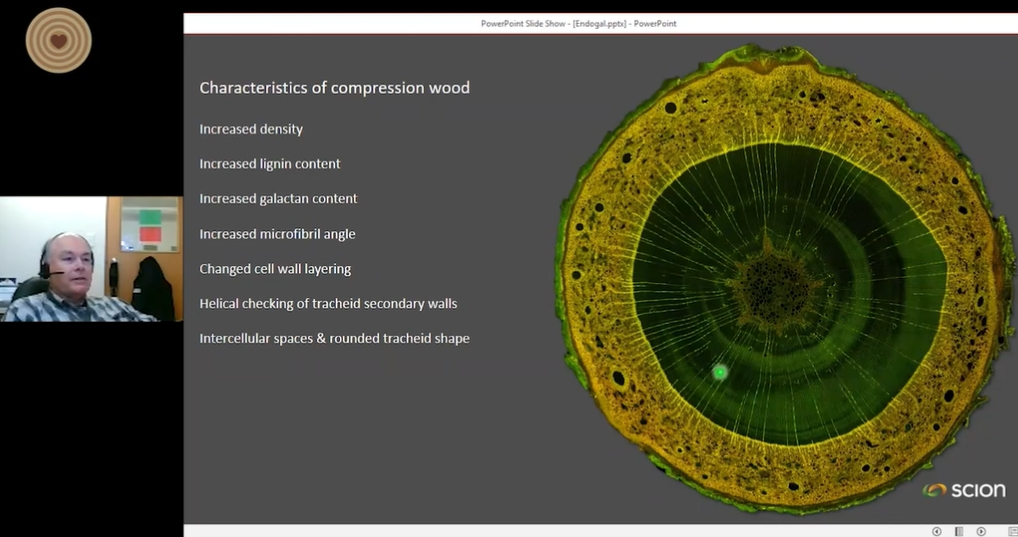Click the circular heart tree-ring logo
This screenshot has width=1018, height=537.
pyautogui.click(x=58, y=40)
